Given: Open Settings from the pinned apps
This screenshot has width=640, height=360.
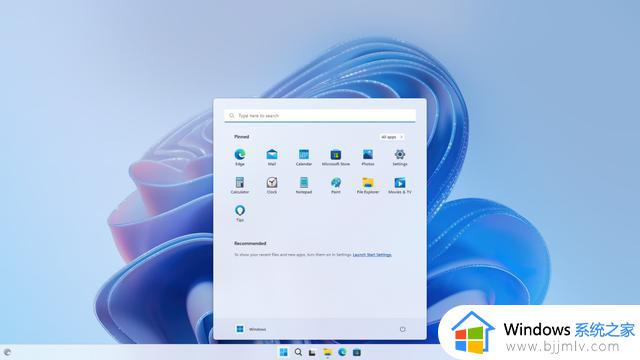Looking at the screenshot, I should 400,157.
